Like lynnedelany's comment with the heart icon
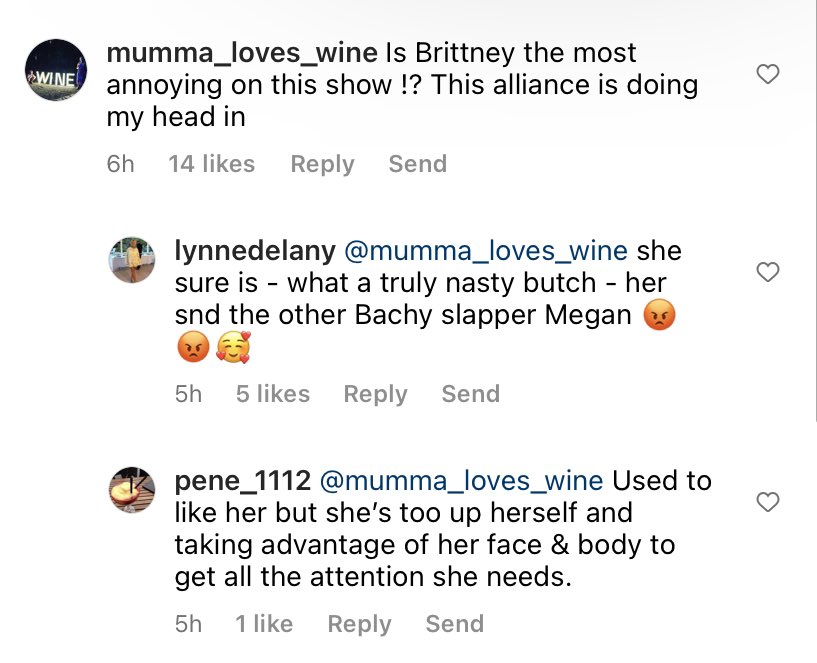Screen dimensions: 817x663 click(768, 272)
